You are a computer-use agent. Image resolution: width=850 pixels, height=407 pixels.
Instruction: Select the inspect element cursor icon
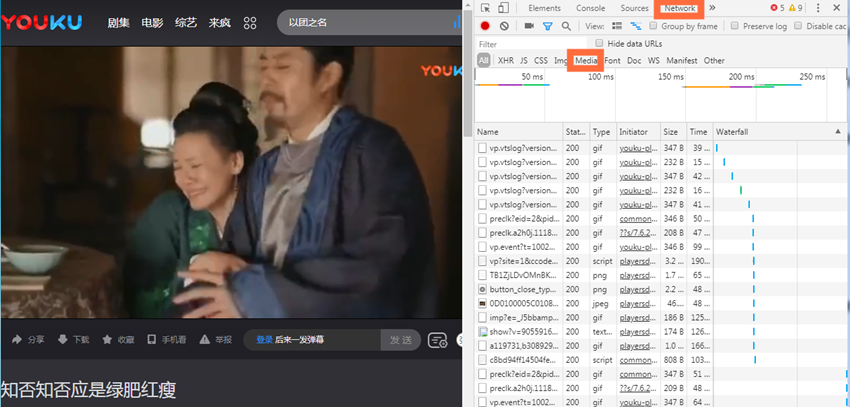[486, 8]
